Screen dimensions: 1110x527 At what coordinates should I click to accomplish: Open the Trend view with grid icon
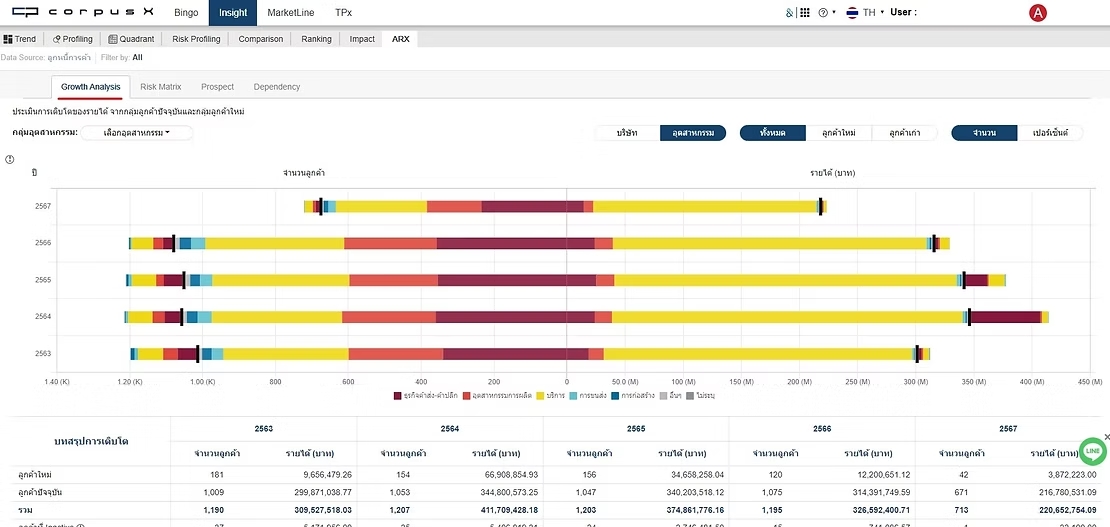point(20,39)
